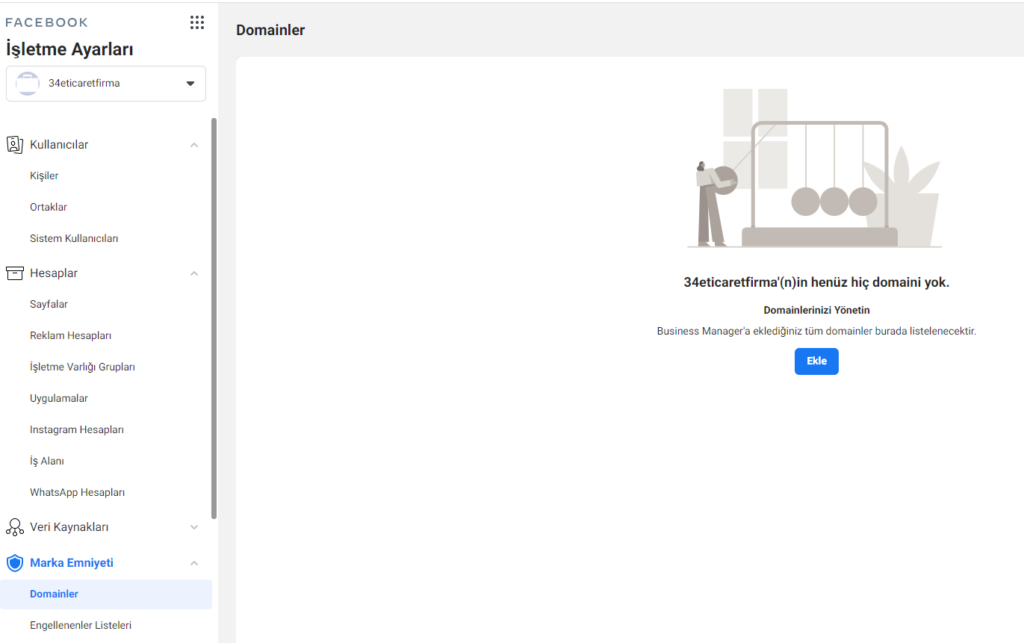Click the blue Ekle button
Image resolution: width=1024 pixels, height=643 pixels.
(x=816, y=361)
